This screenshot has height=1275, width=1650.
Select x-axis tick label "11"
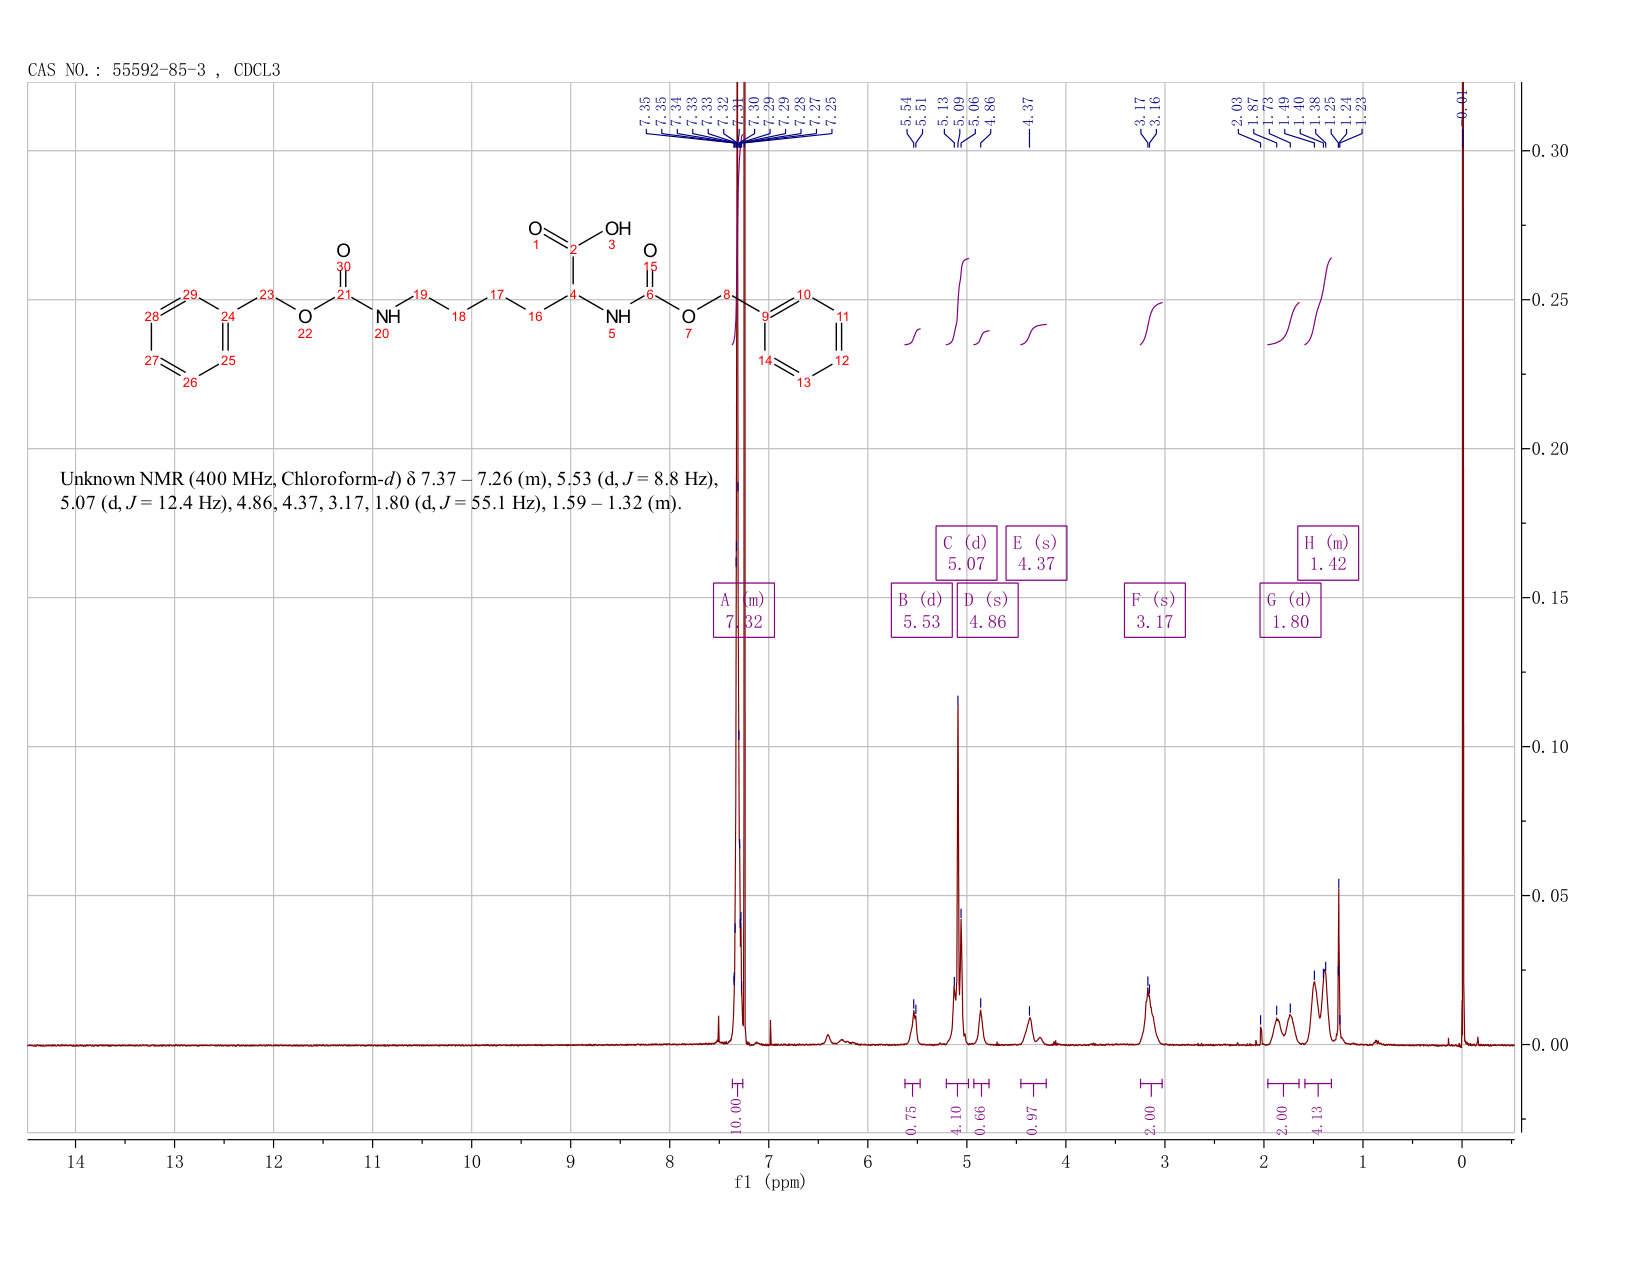(x=372, y=1162)
